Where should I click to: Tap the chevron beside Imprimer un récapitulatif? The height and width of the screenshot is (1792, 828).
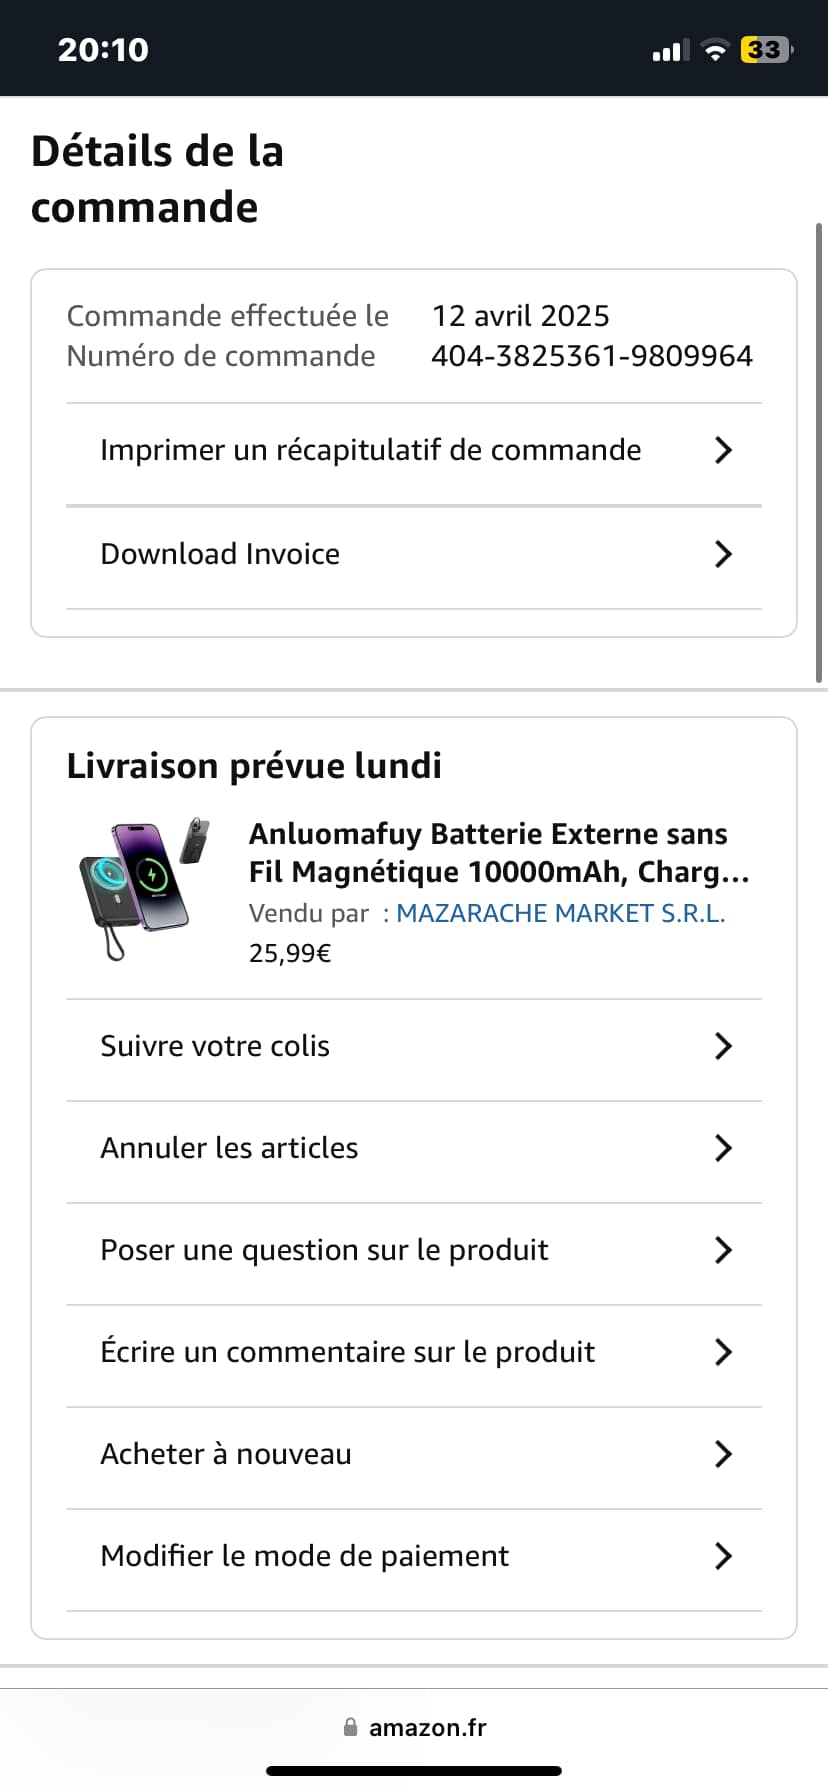[x=724, y=450]
